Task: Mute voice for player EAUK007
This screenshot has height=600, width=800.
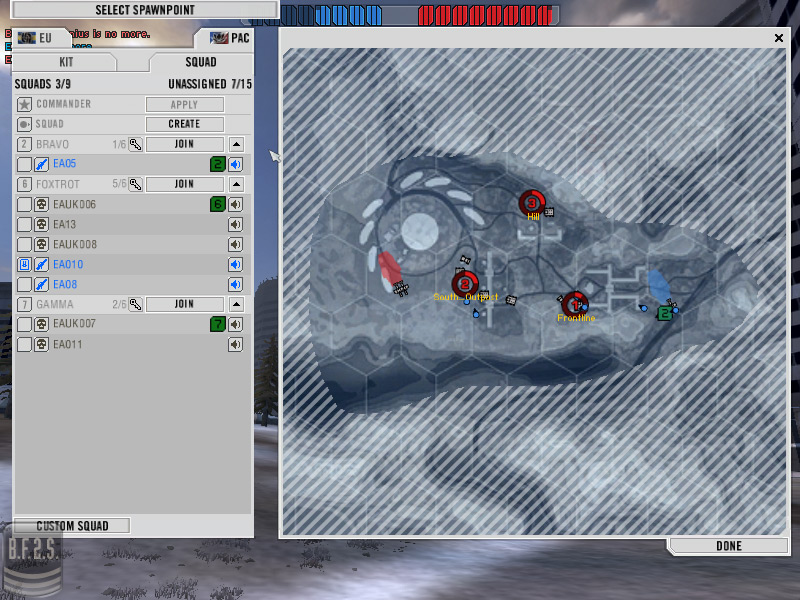Action: click(x=235, y=324)
